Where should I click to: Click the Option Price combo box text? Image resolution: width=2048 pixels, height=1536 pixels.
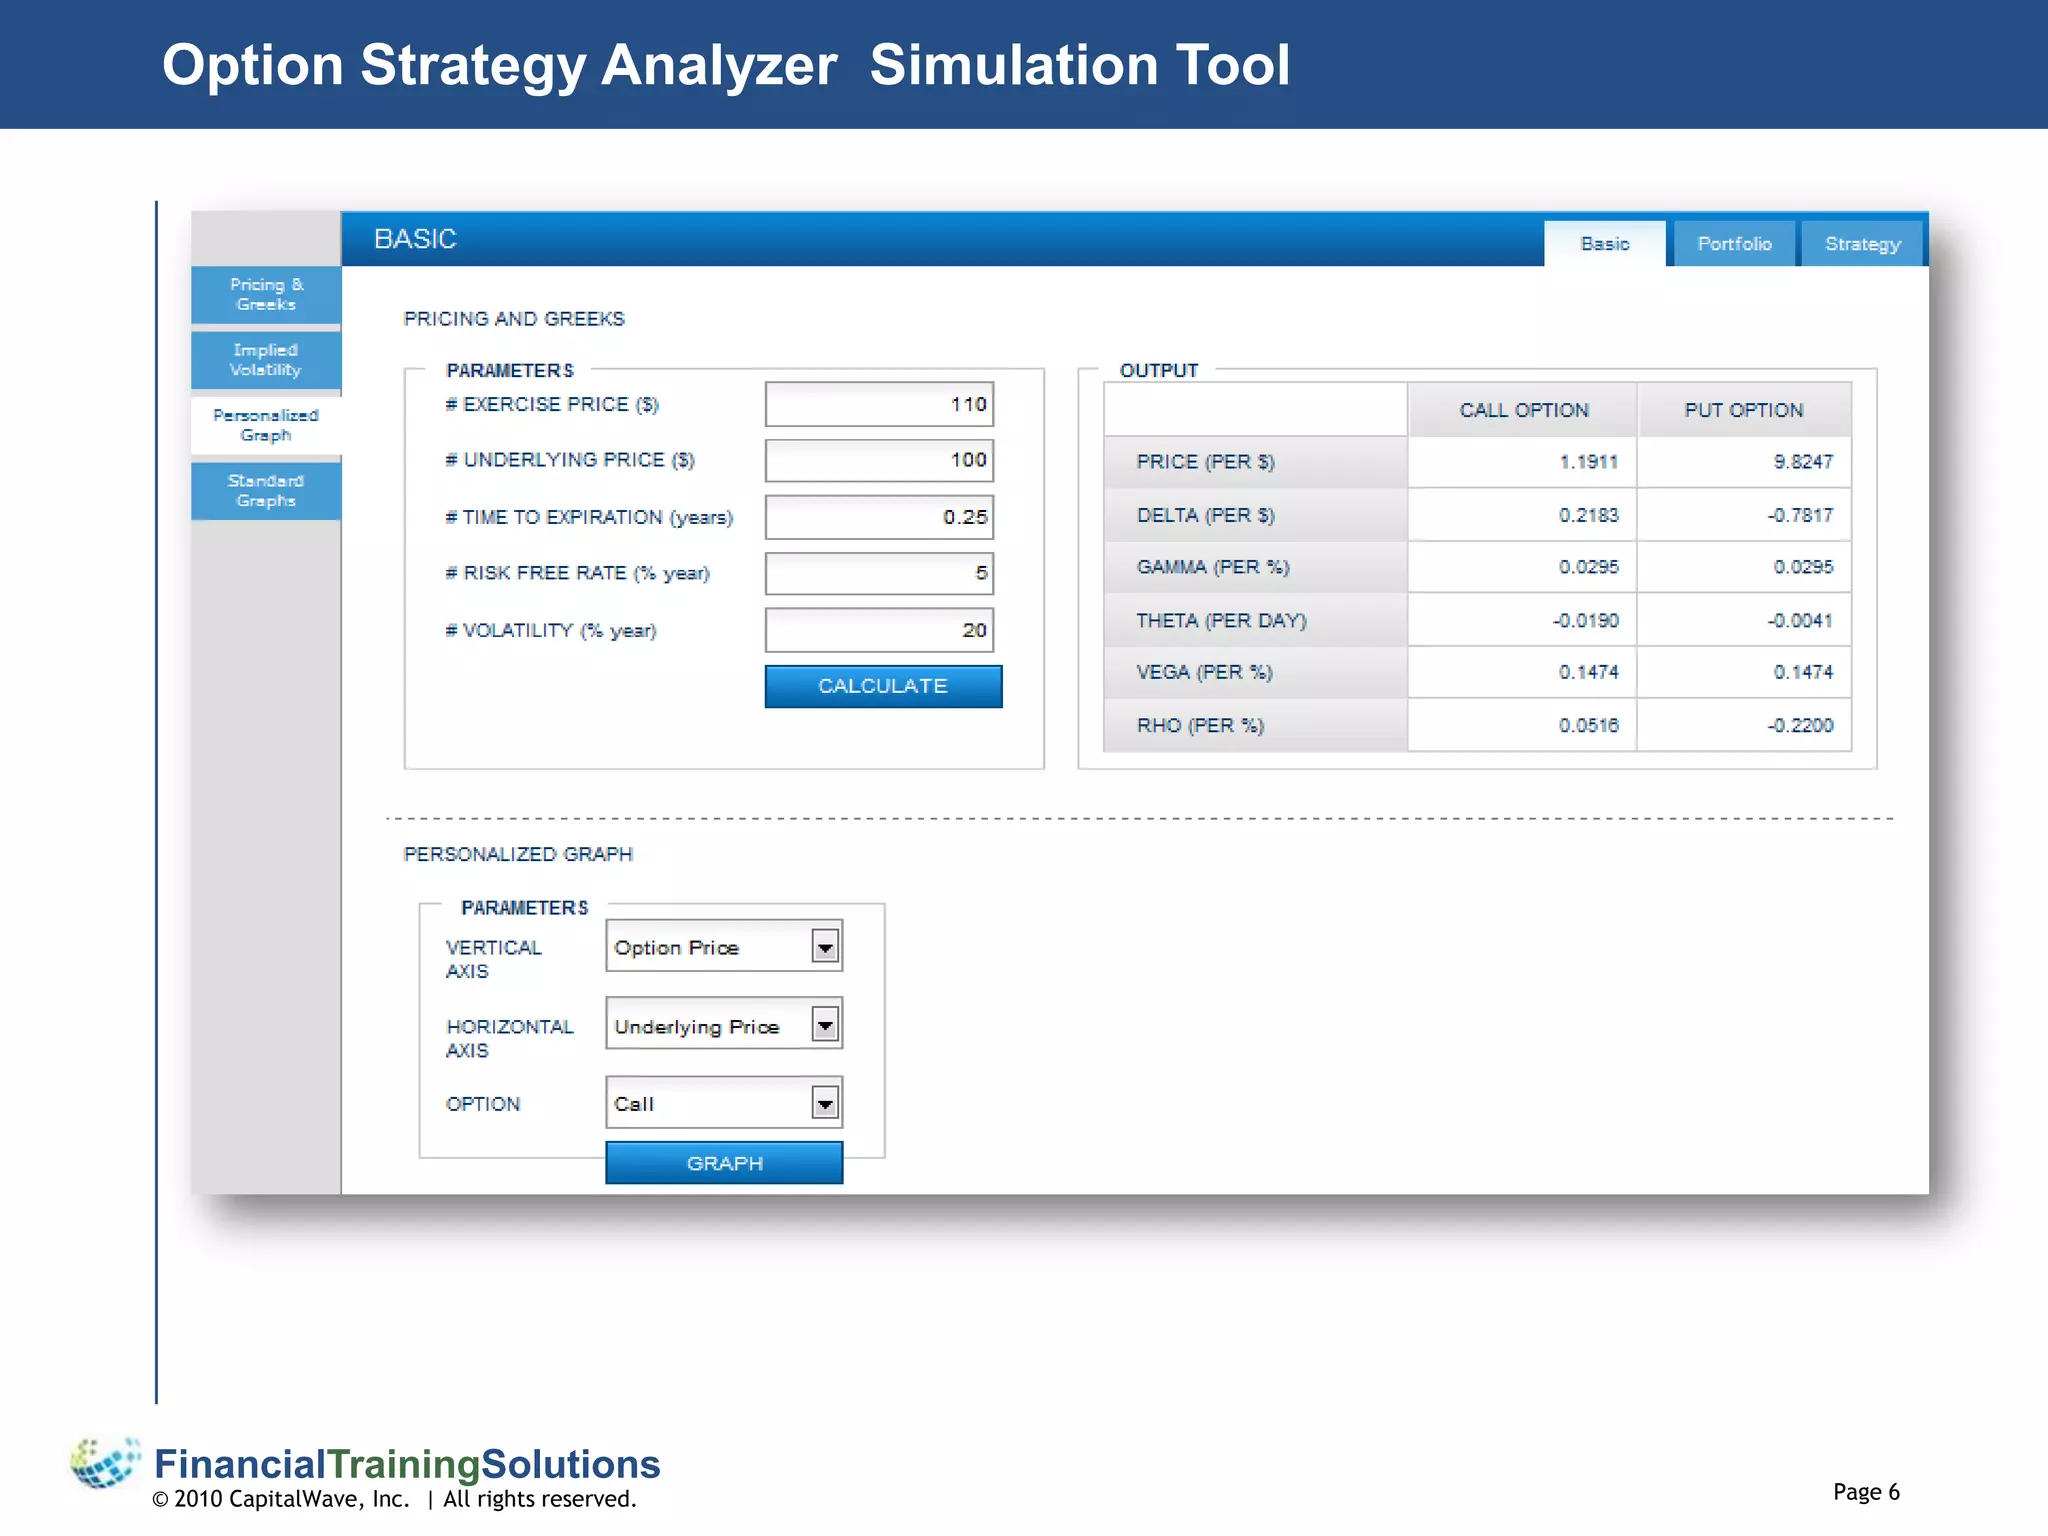click(x=677, y=948)
